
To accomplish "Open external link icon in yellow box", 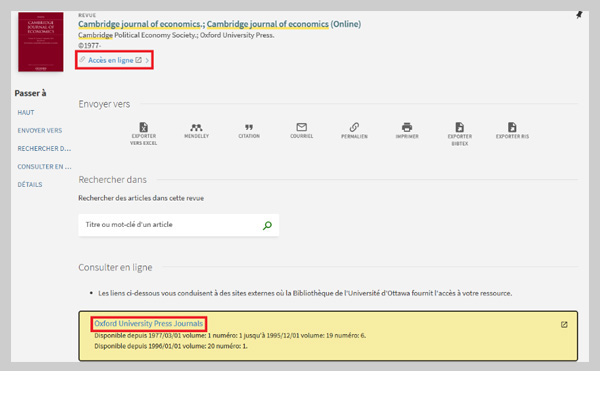I will (564, 325).
